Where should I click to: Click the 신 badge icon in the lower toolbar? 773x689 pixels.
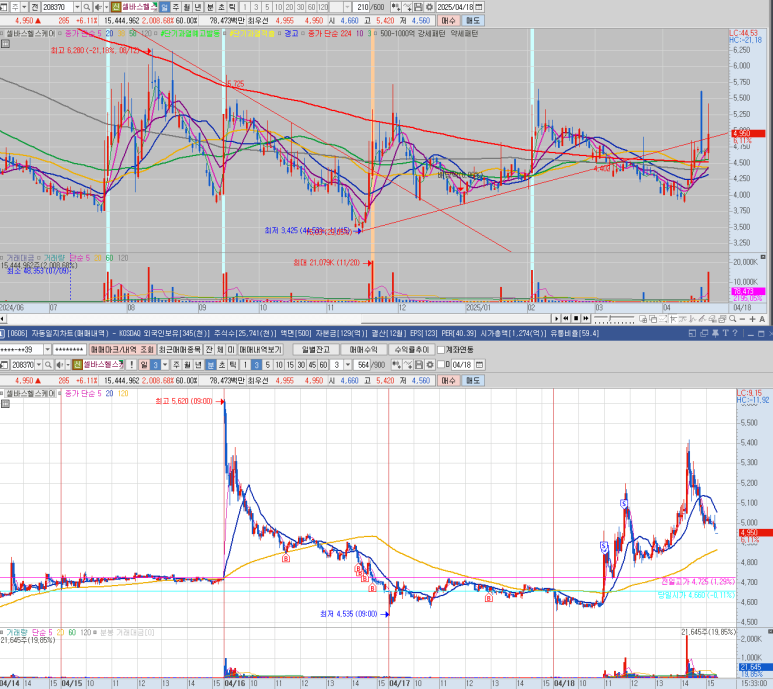pyautogui.click(x=77, y=365)
